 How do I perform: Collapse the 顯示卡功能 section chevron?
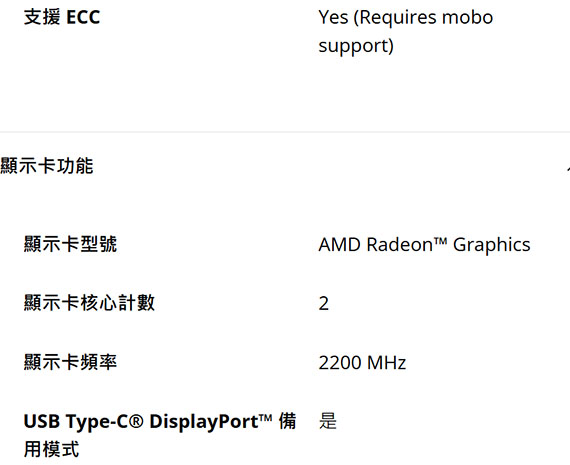click(567, 167)
